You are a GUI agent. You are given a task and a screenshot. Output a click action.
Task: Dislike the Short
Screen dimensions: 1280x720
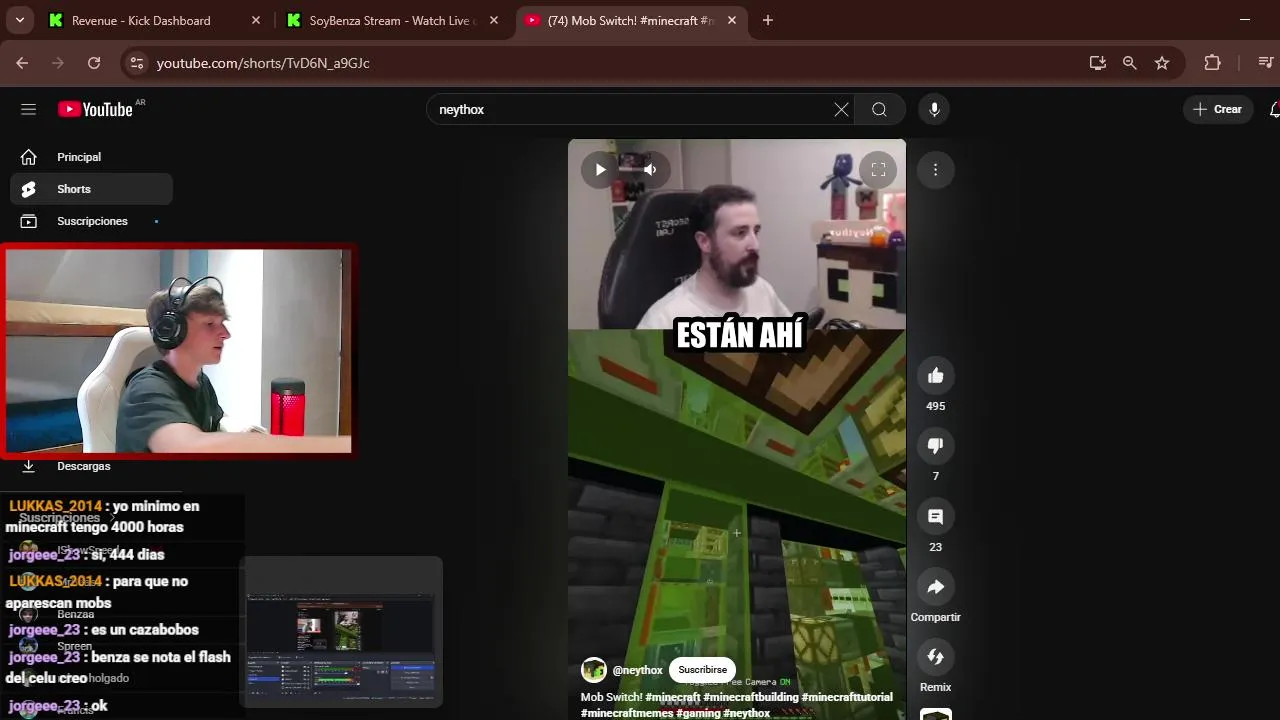(935, 446)
